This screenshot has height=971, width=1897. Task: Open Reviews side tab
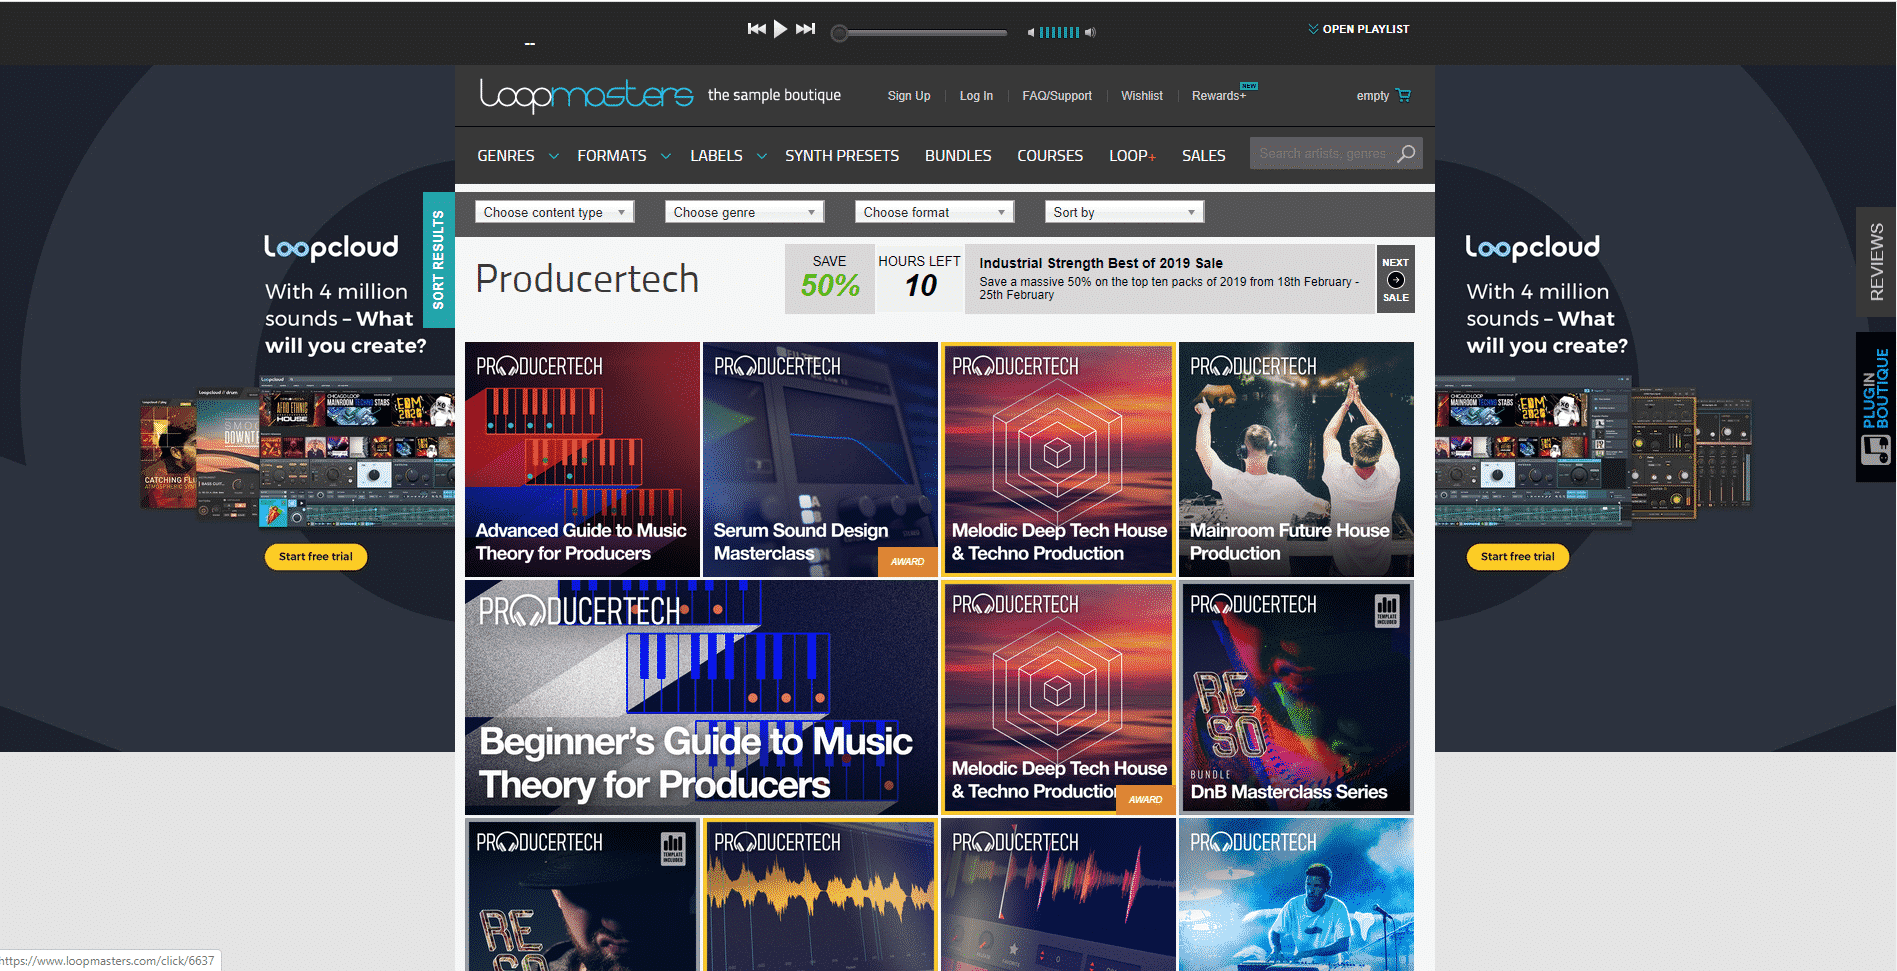(x=1876, y=261)
